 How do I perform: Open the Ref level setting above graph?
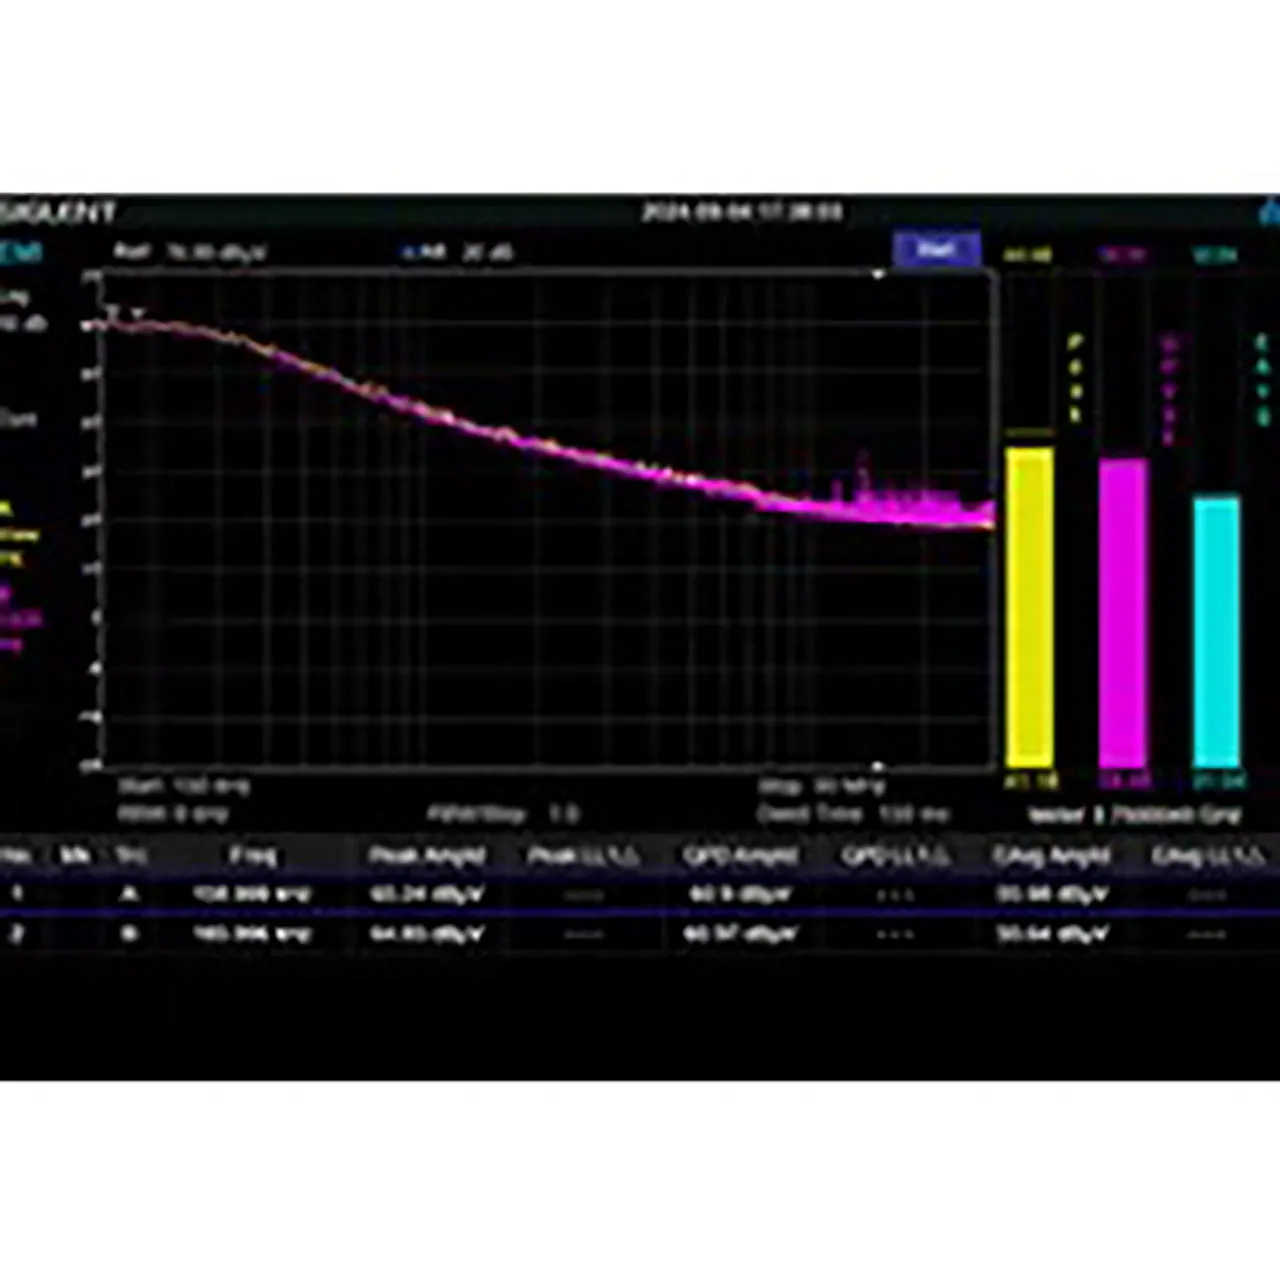190,251
